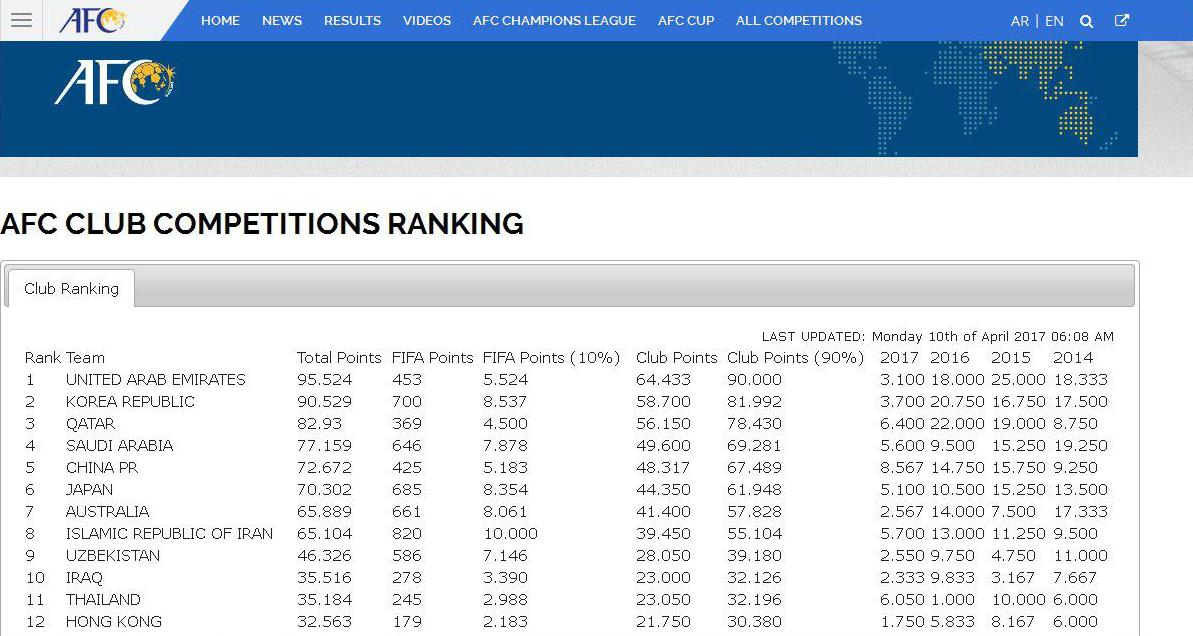This screenshot has width=1193, height=636.
Task: Select AUSTRALIA team name
Action: click(x=107, y=512)
